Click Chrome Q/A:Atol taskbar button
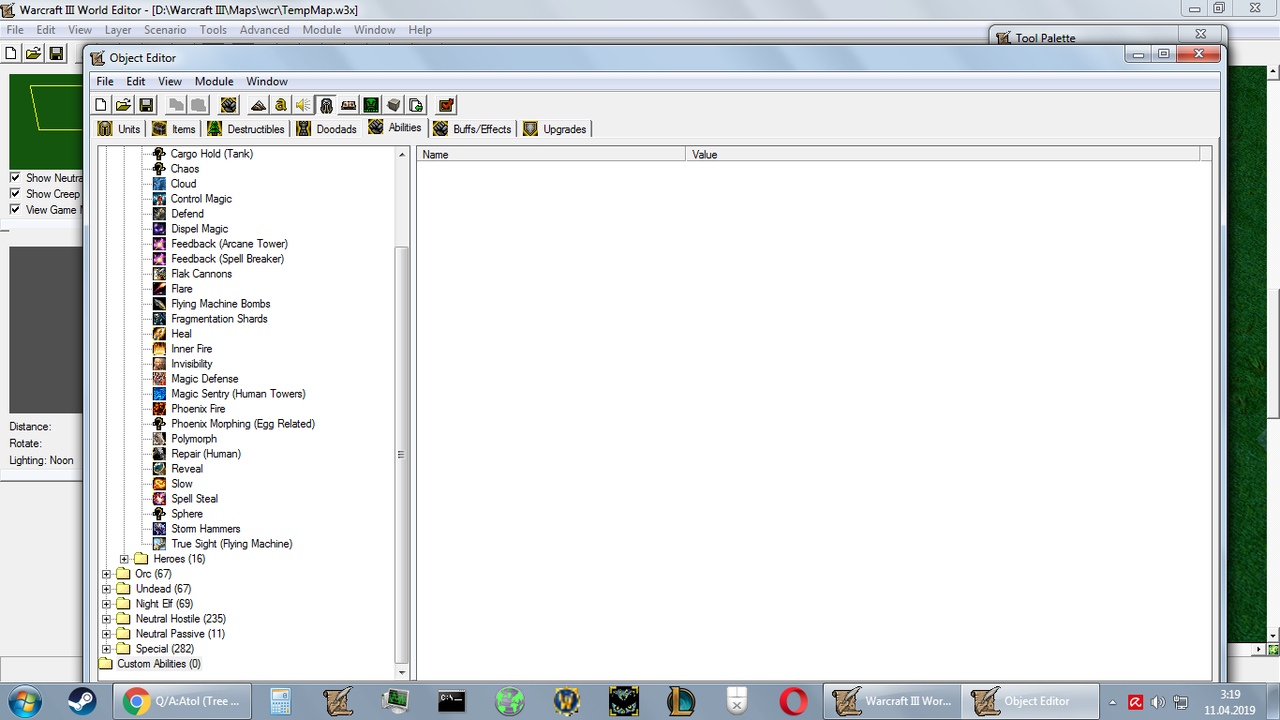Viewport: 1280px width, 720px height. point(180,701)
